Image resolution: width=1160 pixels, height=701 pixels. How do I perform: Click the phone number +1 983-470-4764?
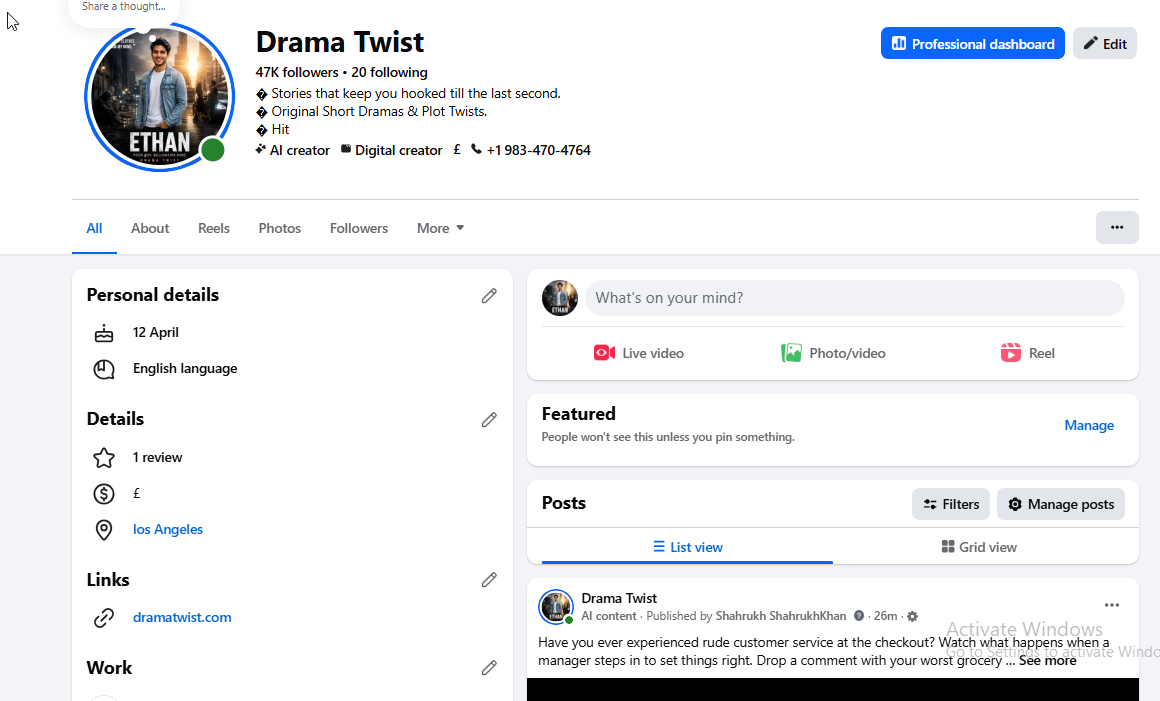(538, 150)
